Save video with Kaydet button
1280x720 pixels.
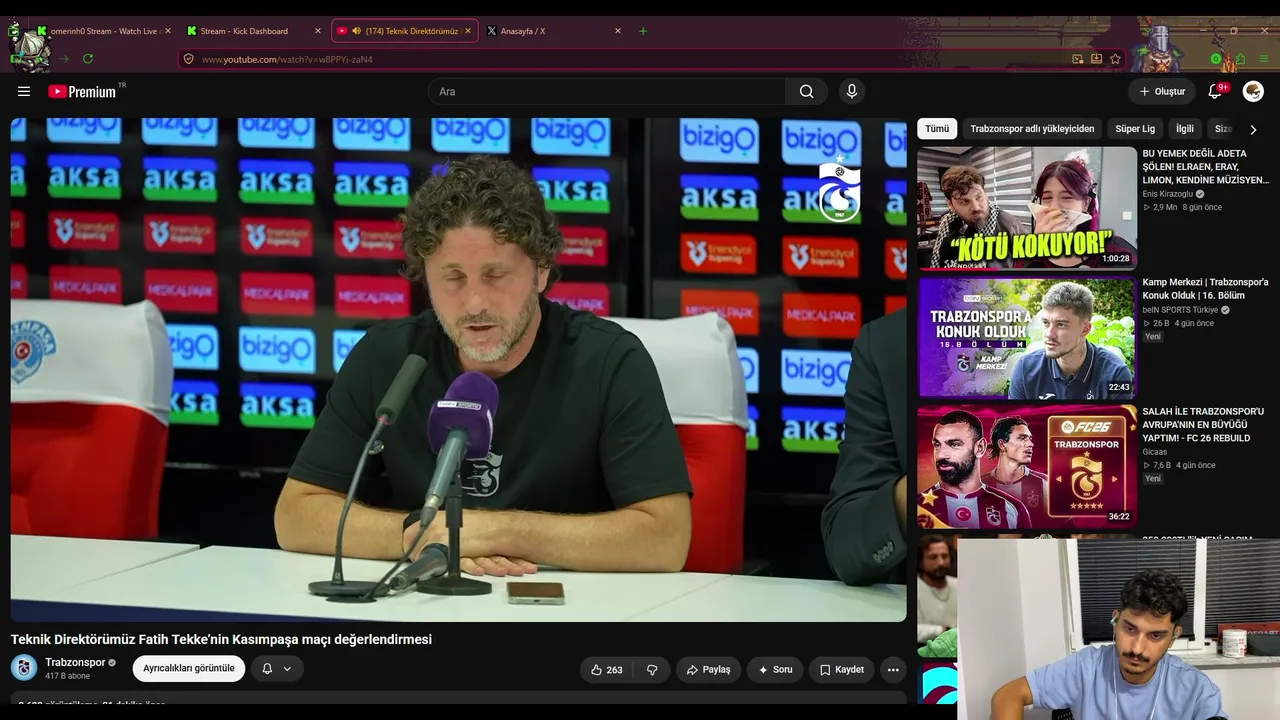(x=841, y=669)
